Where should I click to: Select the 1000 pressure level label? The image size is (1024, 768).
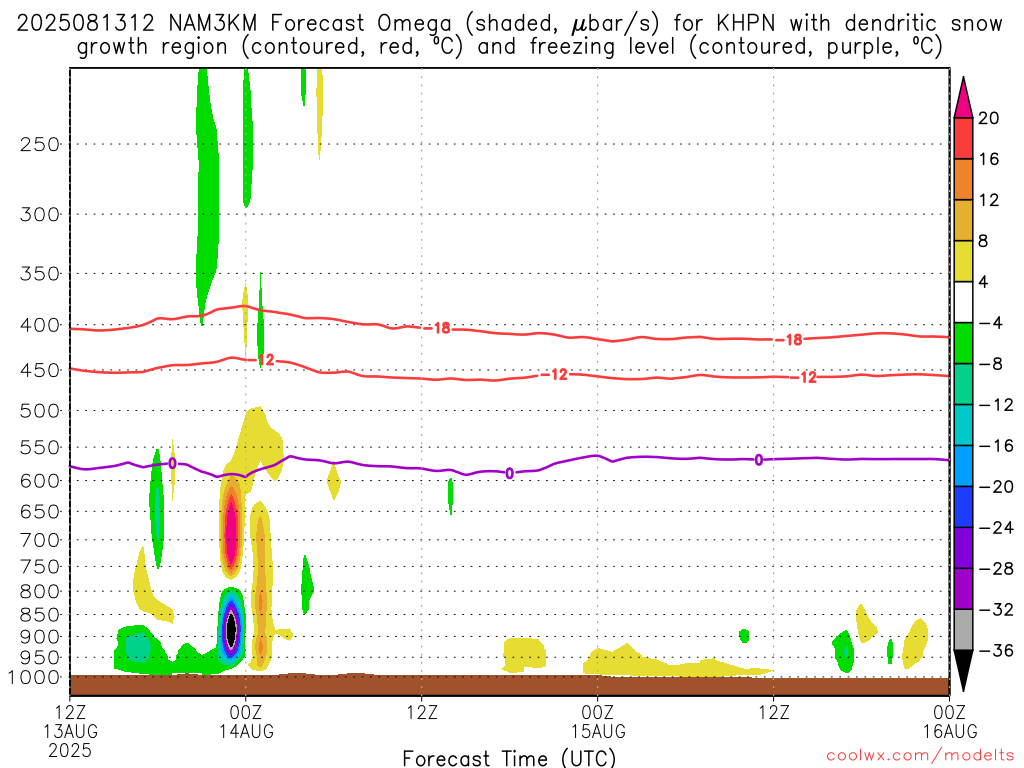[34, 678]
